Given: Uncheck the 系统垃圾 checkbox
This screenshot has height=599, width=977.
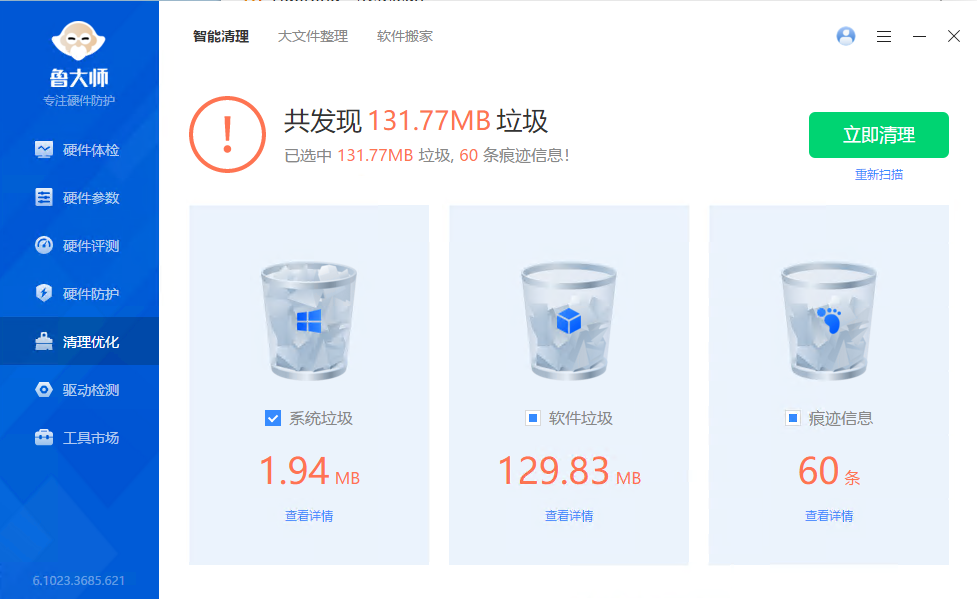Looking at the screenshot, I should (273, 418).
